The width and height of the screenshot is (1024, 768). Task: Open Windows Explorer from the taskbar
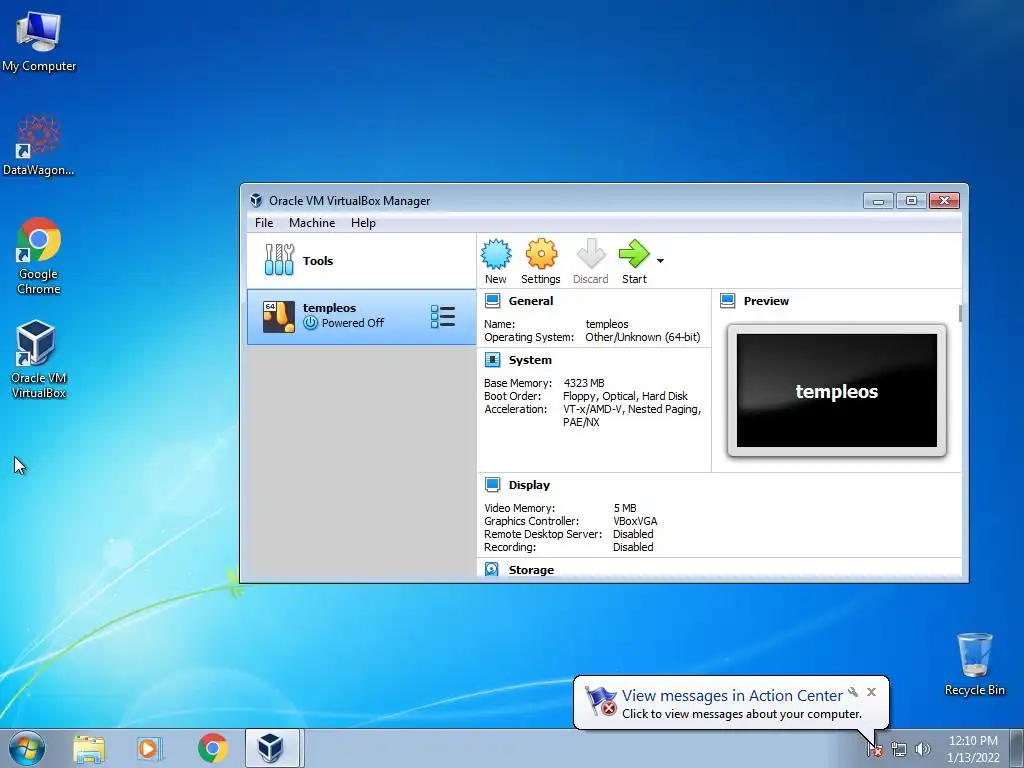[89, 748]
